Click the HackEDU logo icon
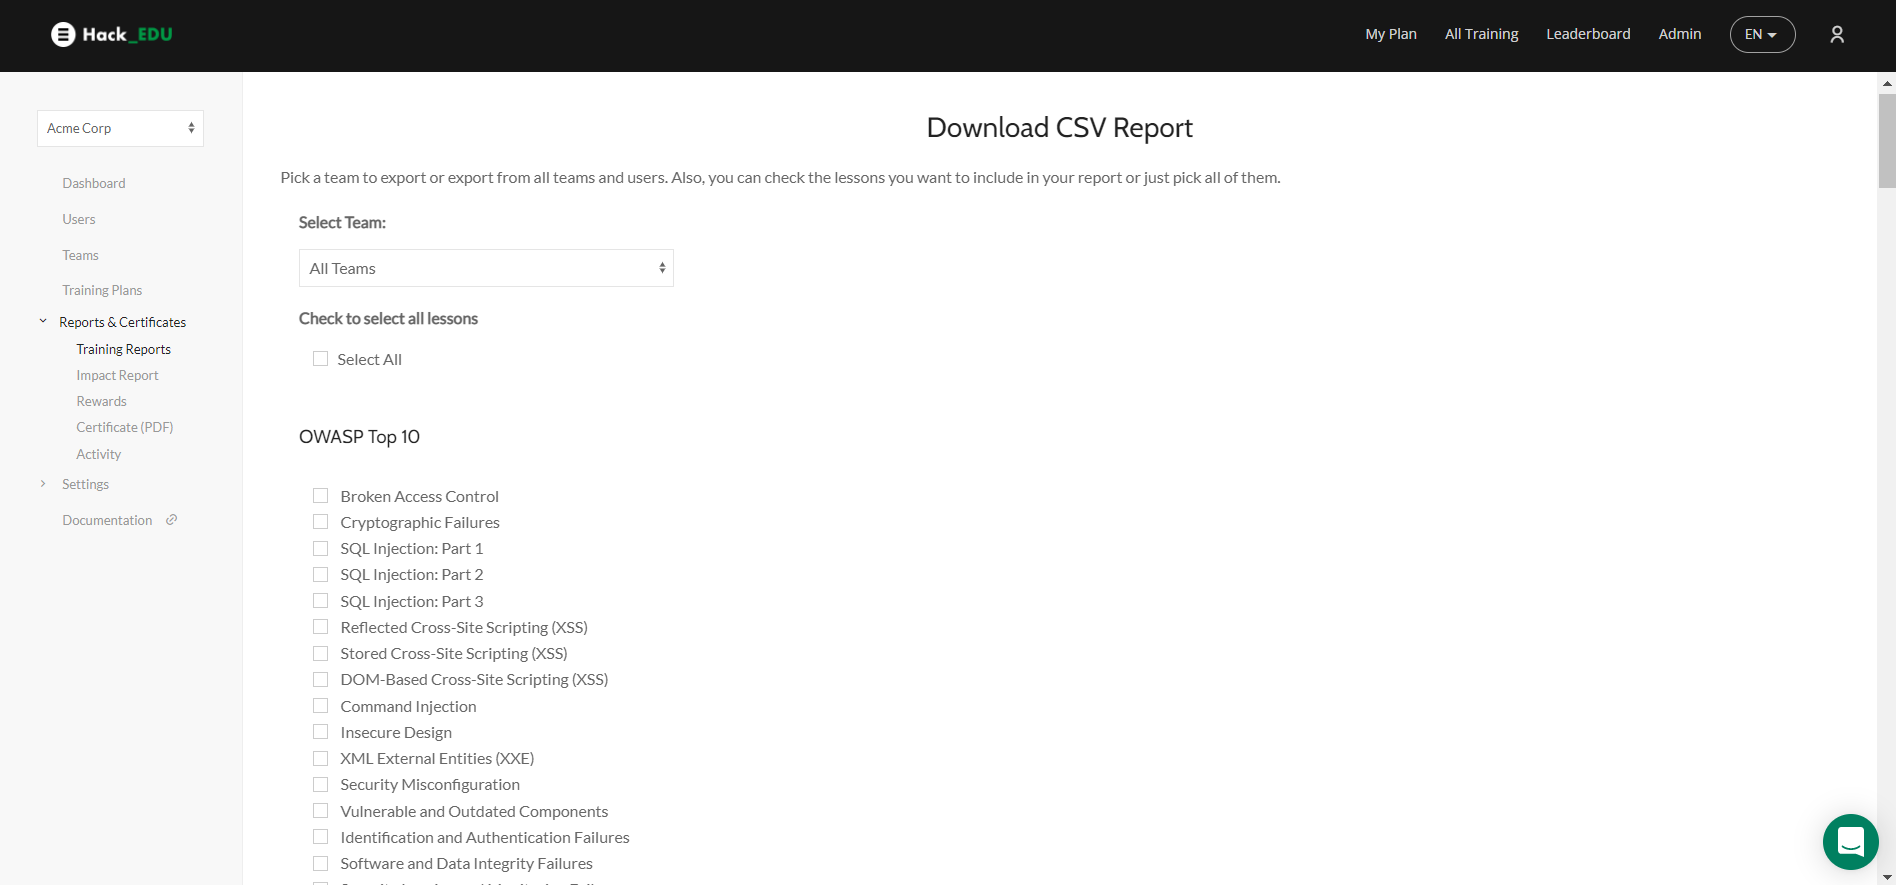The image size is (1896, 885). point(63,35)
